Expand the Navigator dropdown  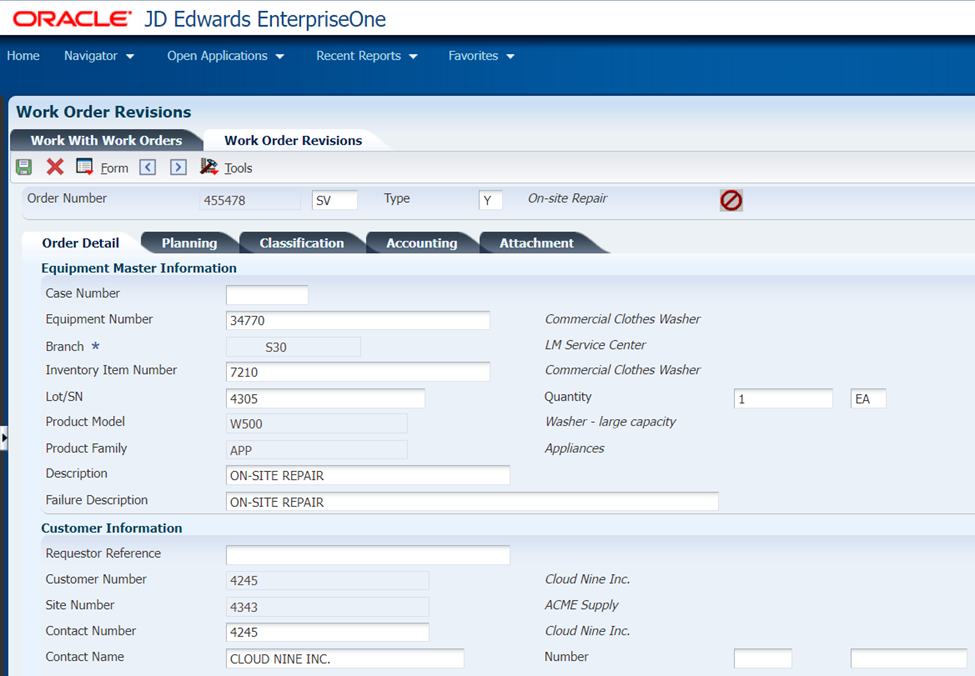click(x=99, y=56)
